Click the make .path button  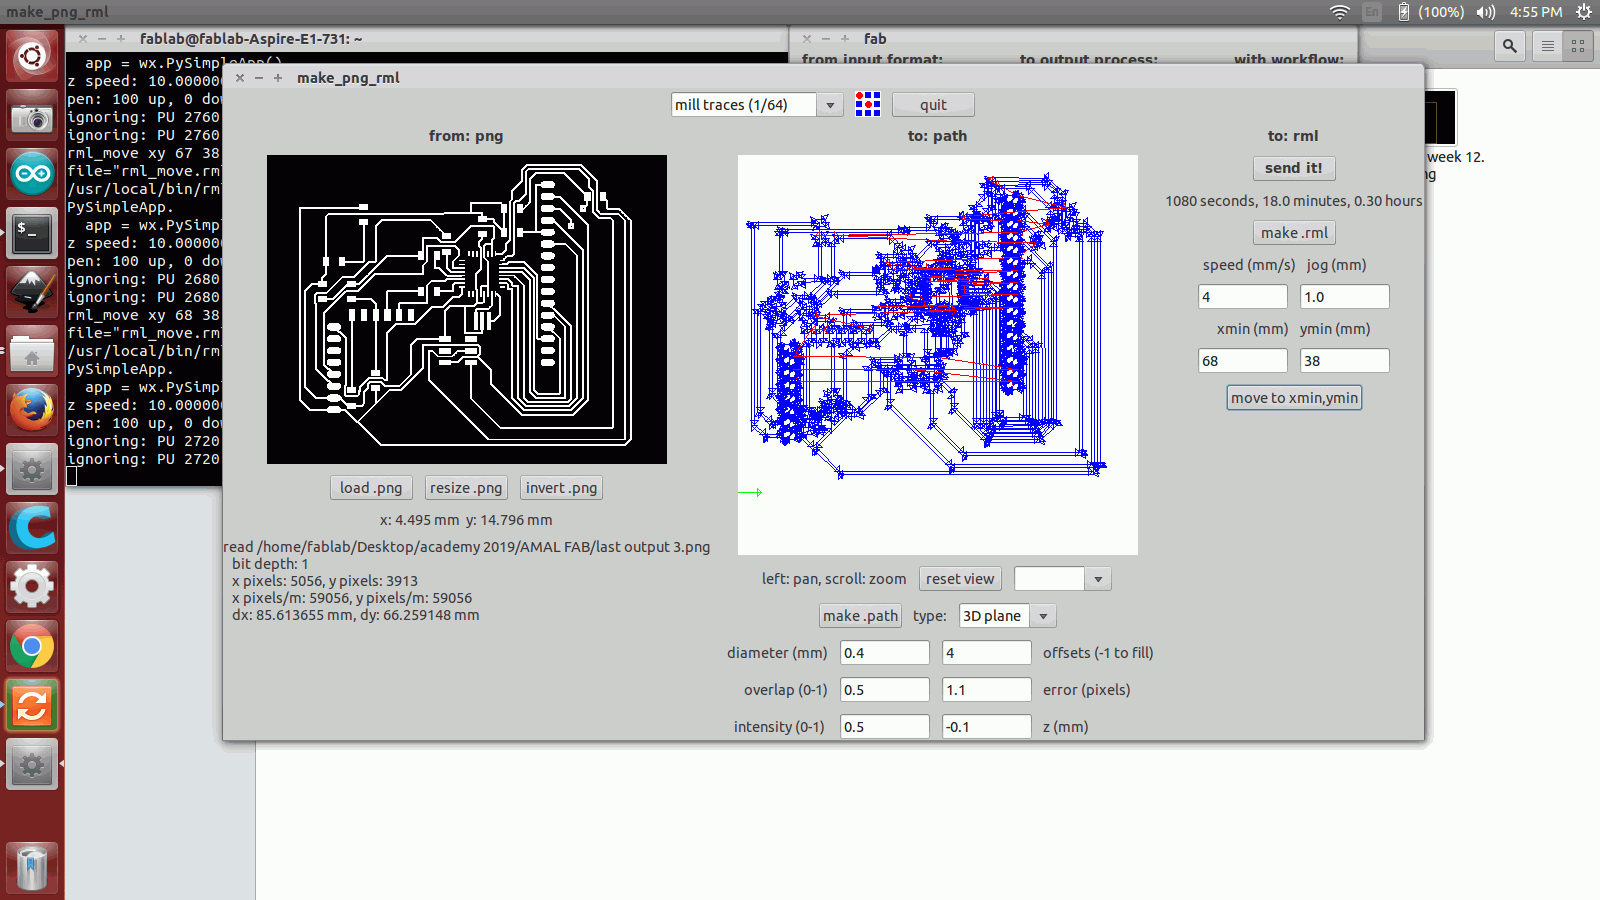(860, 615)
